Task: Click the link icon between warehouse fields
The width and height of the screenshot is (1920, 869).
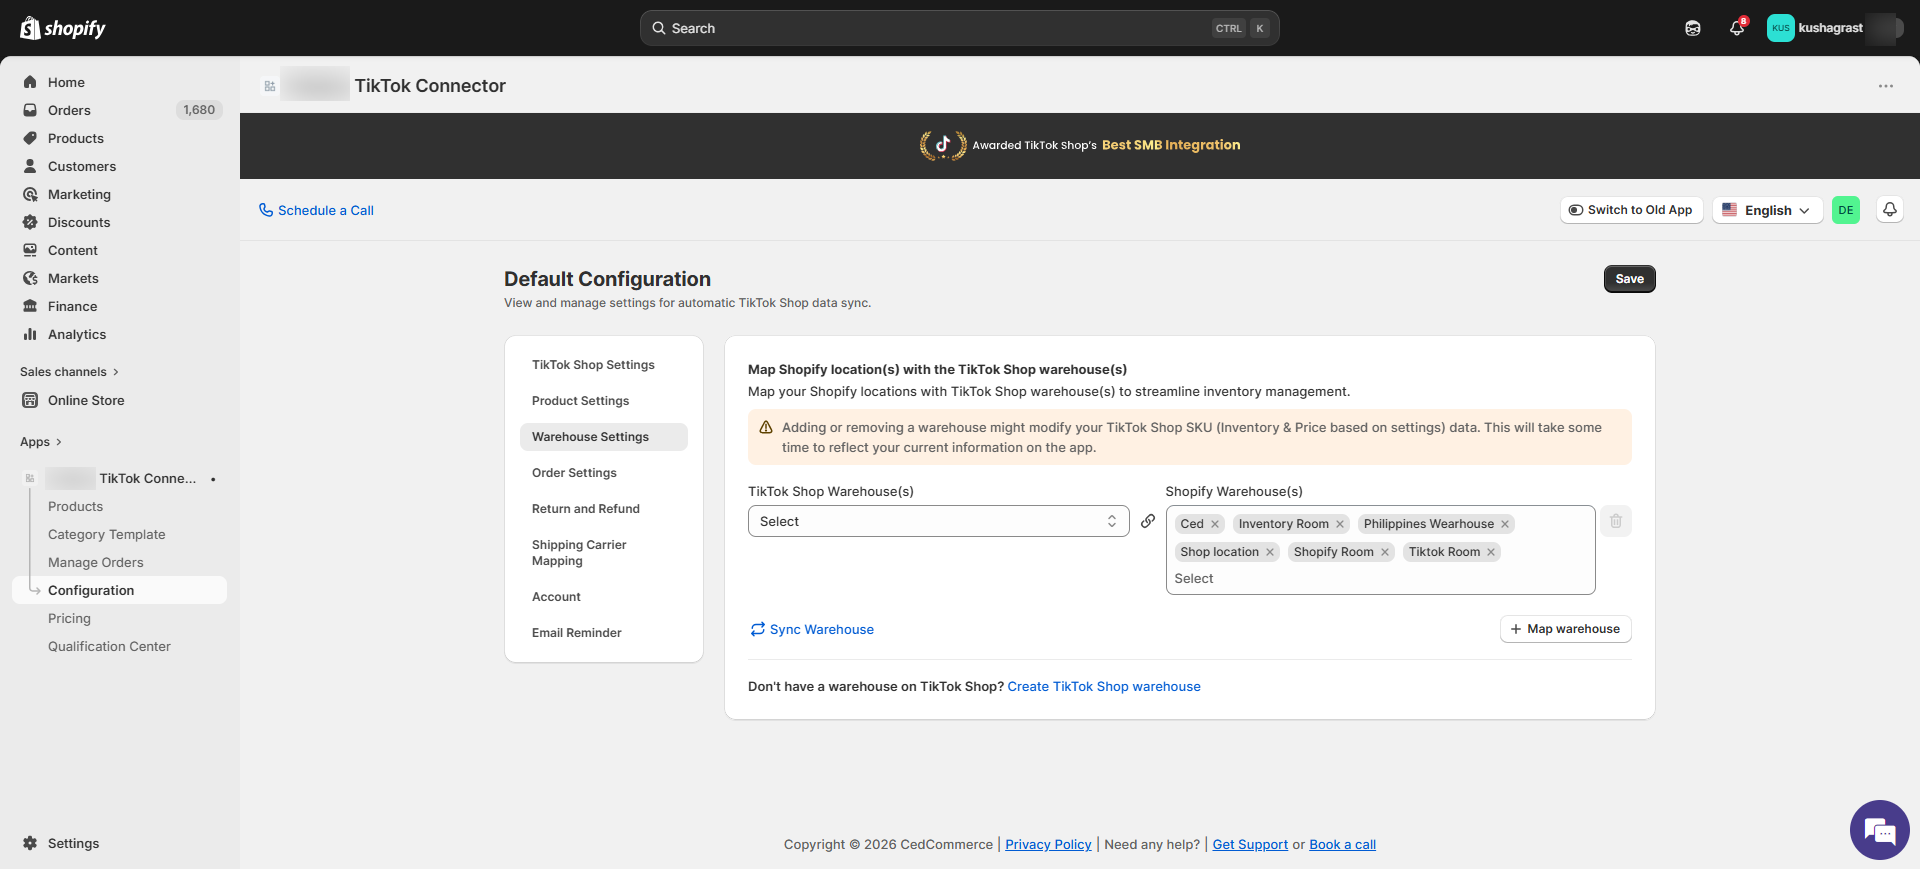Action: click(x=1148, y=521)
